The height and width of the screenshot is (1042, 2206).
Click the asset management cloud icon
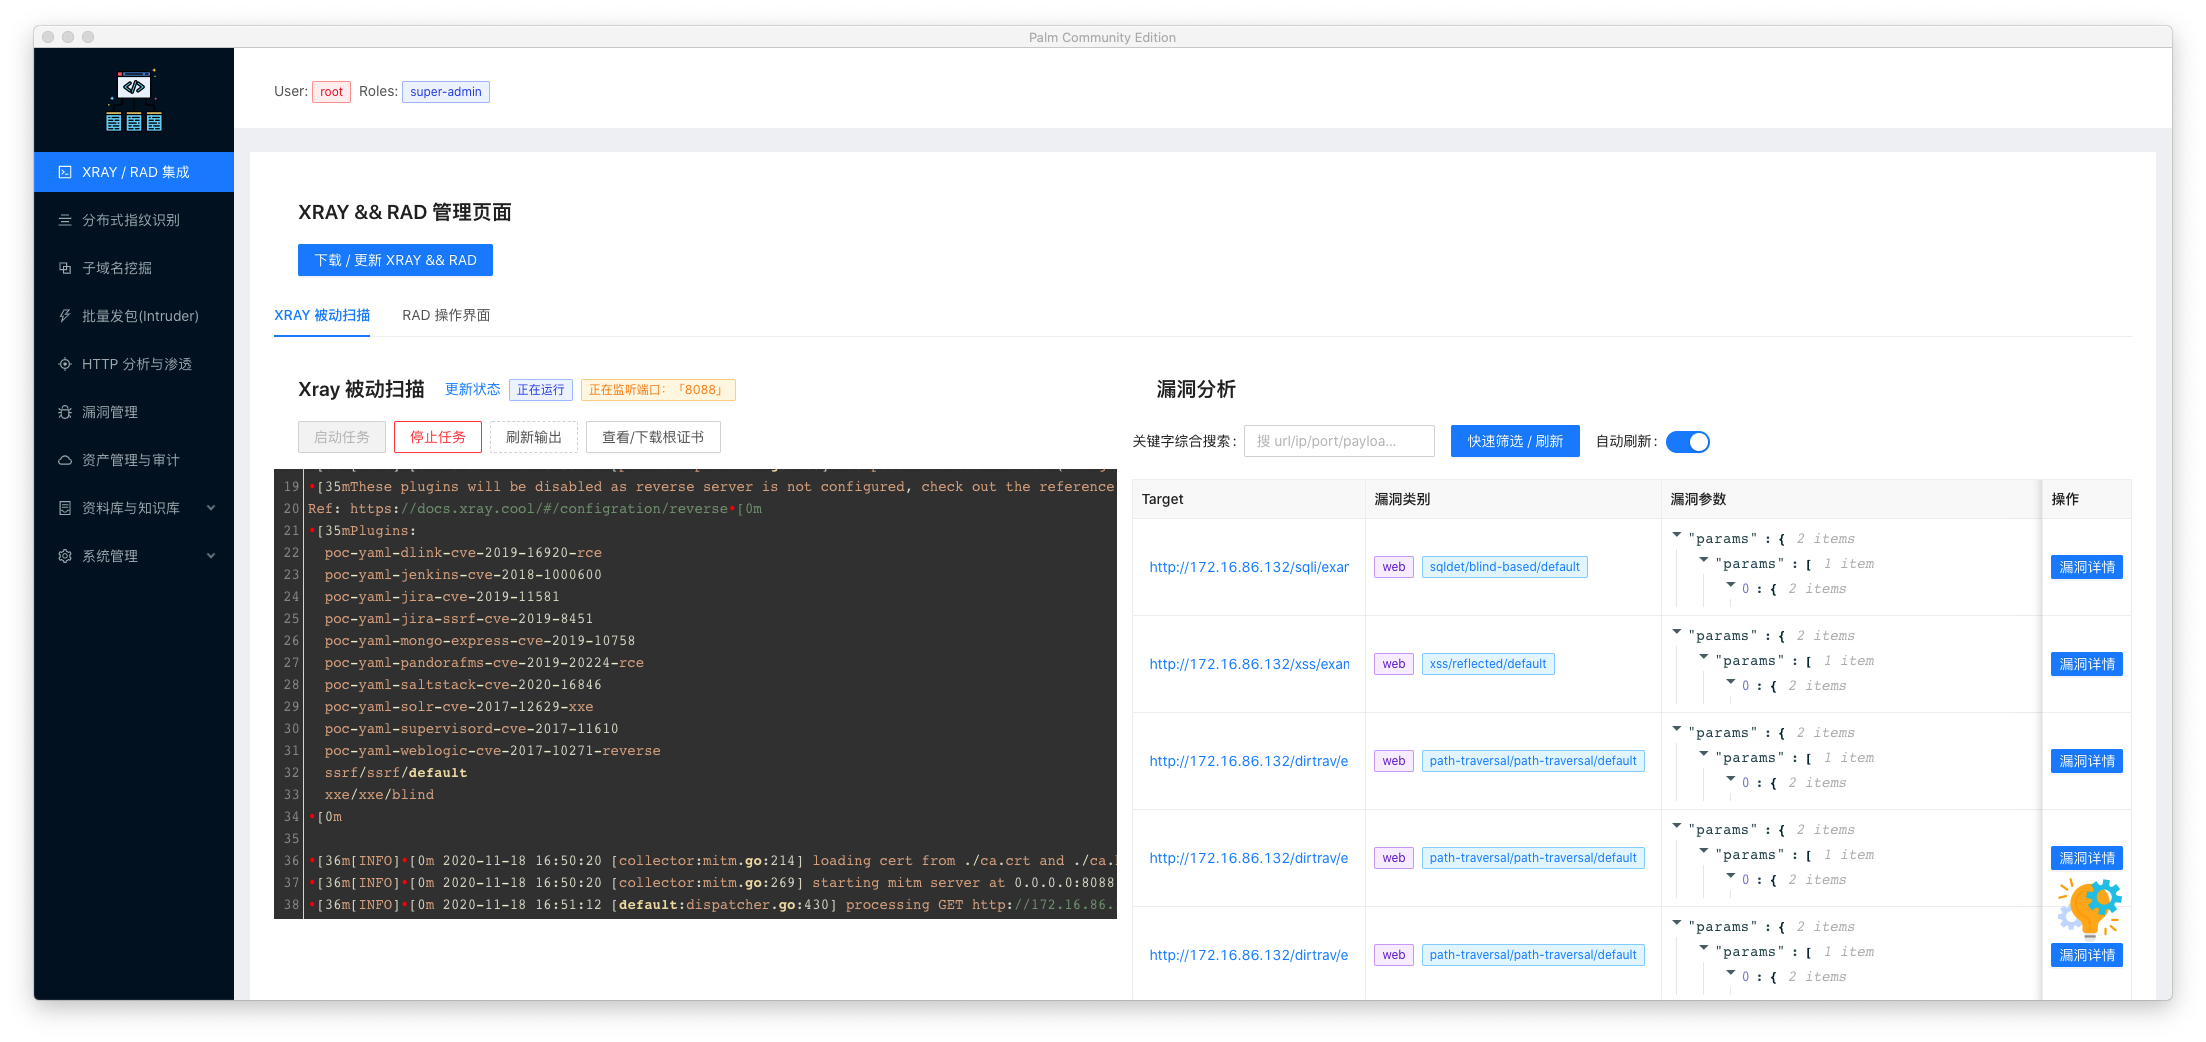pos(65,460)
